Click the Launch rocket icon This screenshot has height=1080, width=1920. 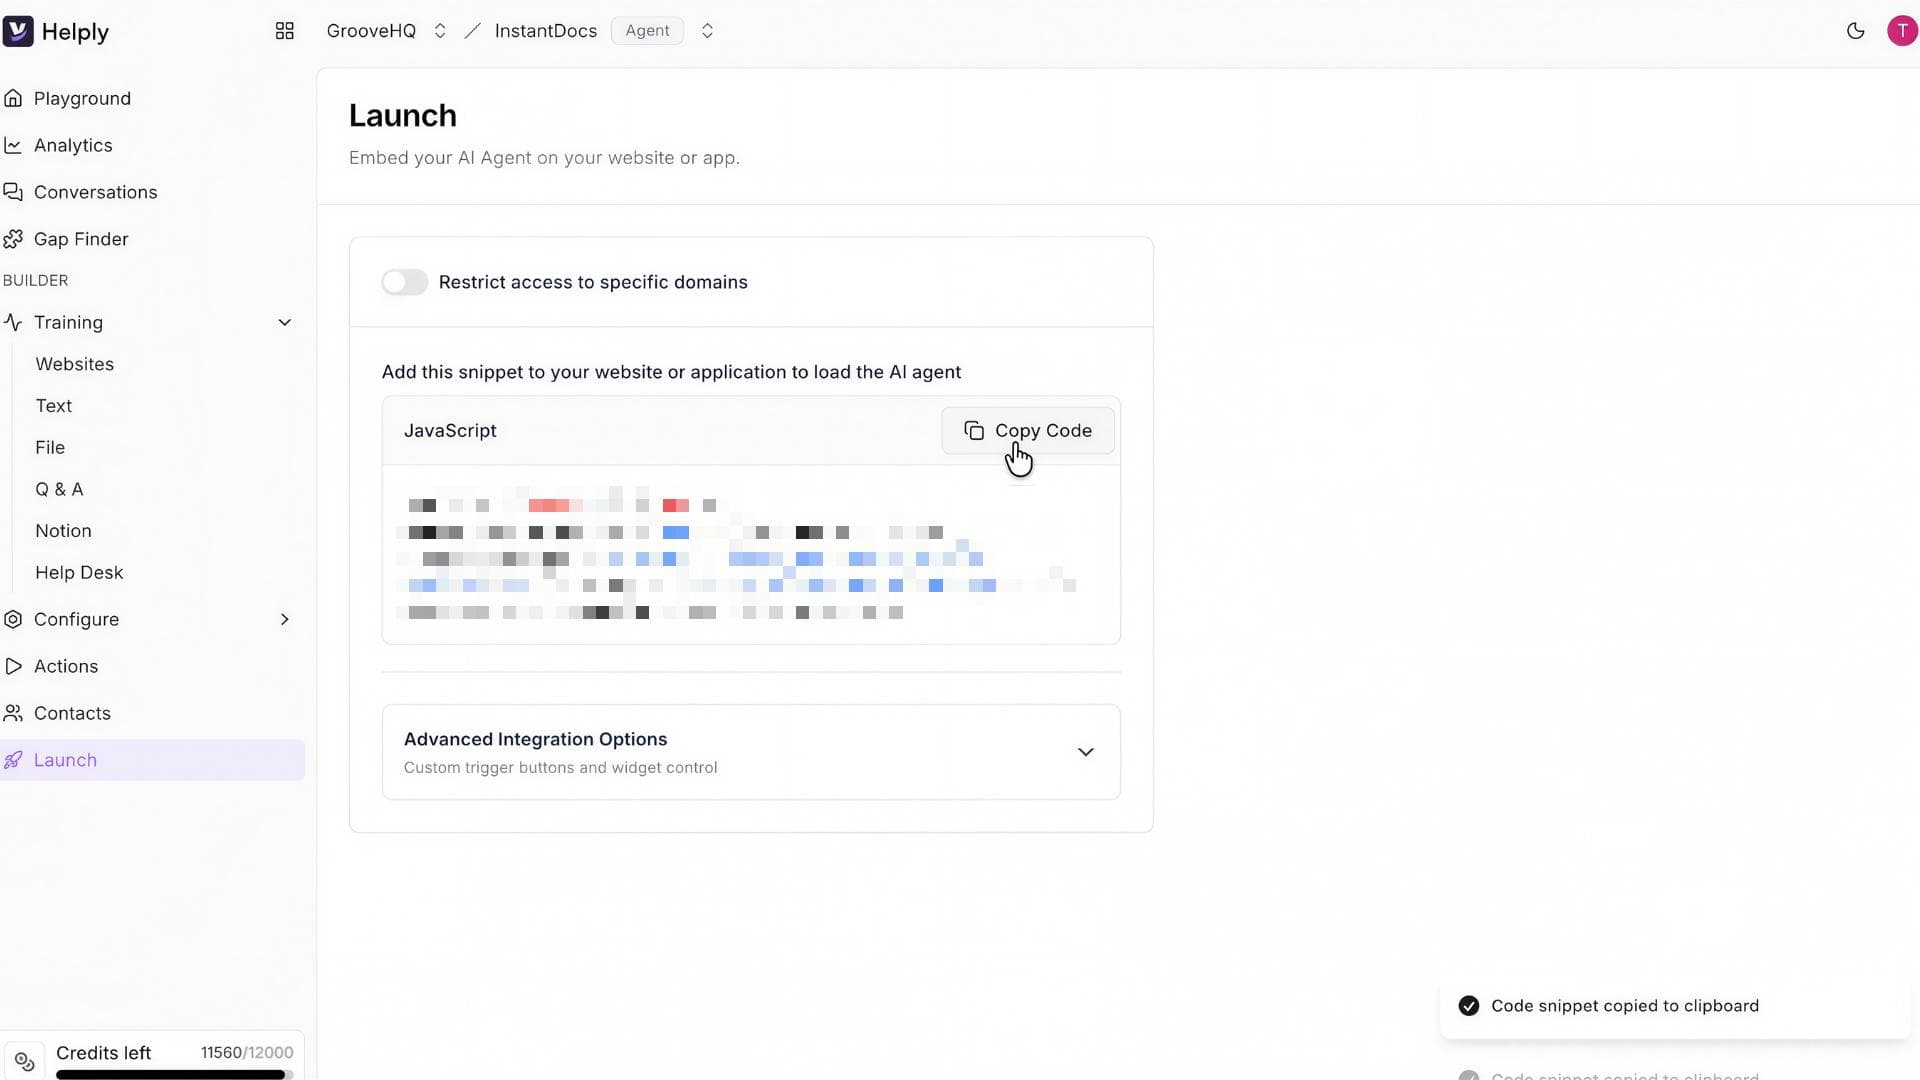13,760
